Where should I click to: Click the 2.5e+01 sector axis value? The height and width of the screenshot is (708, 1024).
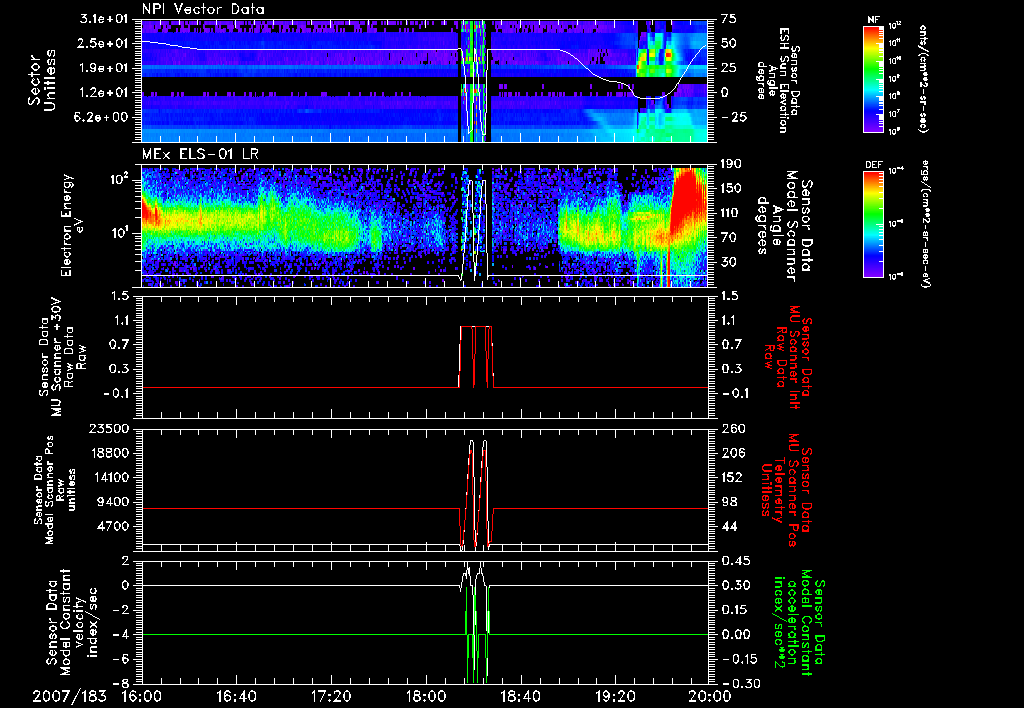[x=106, y=43]
